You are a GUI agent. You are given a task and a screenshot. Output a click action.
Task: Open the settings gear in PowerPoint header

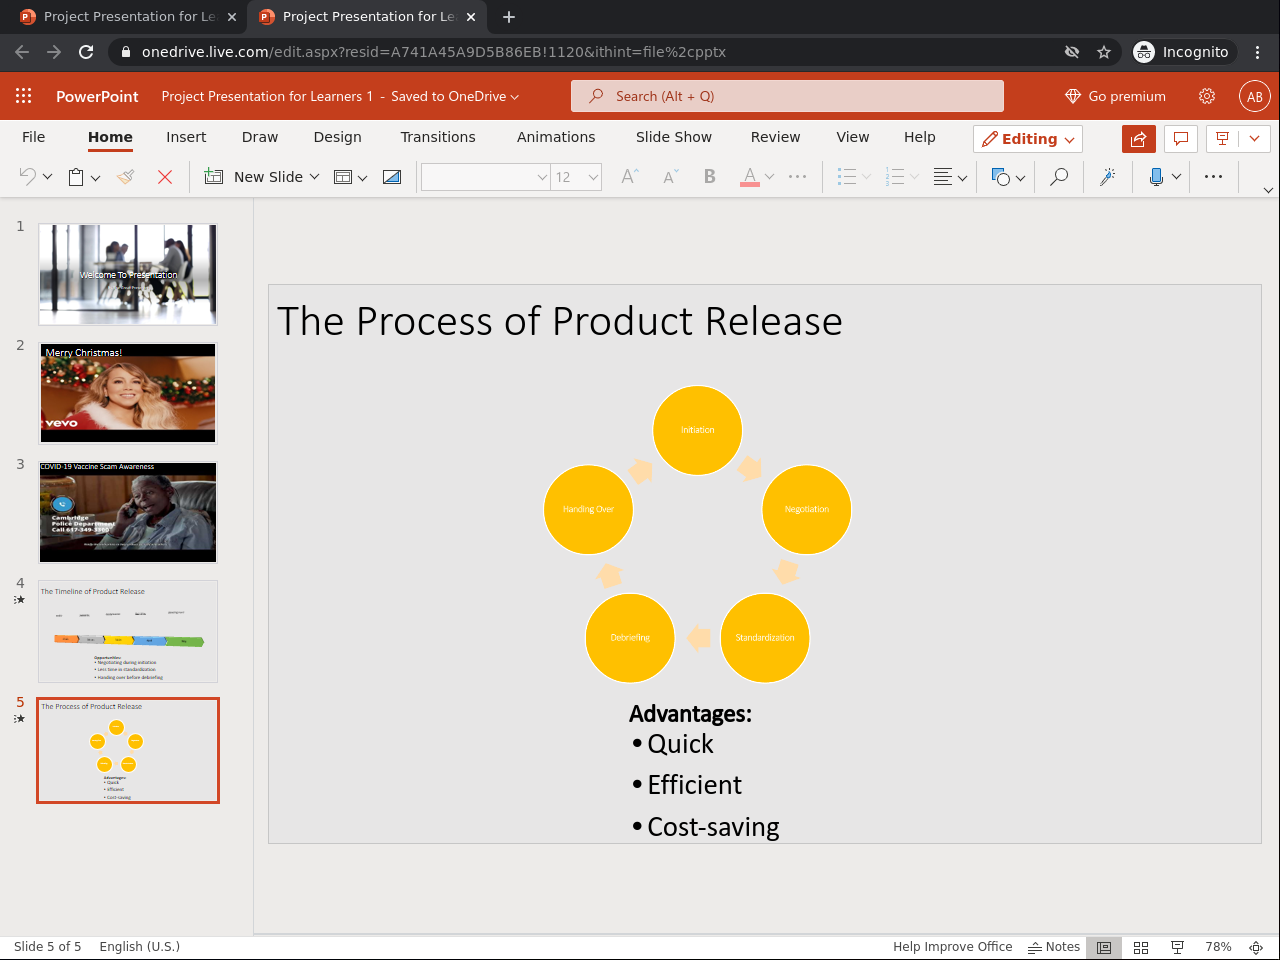click(1207, 96)
